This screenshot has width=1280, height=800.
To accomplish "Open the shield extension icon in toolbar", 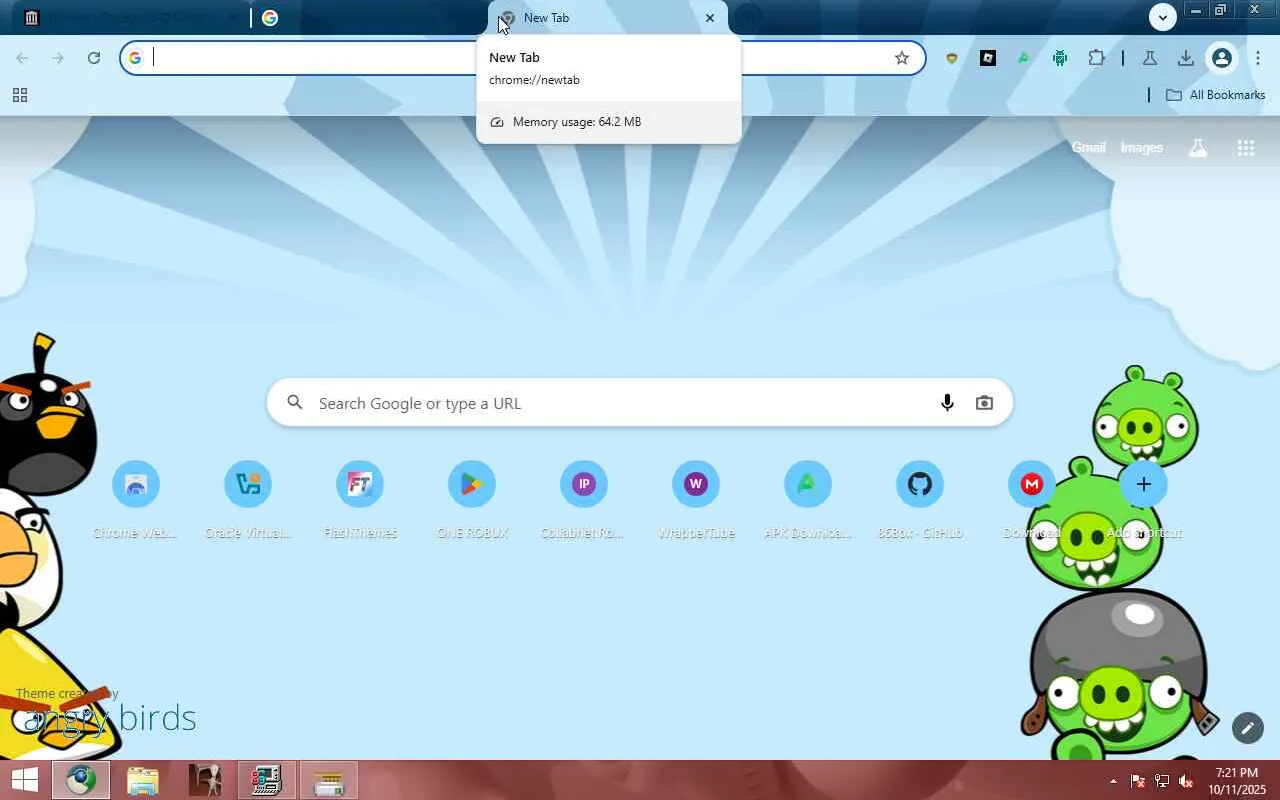I will click(x=952, y=58).
